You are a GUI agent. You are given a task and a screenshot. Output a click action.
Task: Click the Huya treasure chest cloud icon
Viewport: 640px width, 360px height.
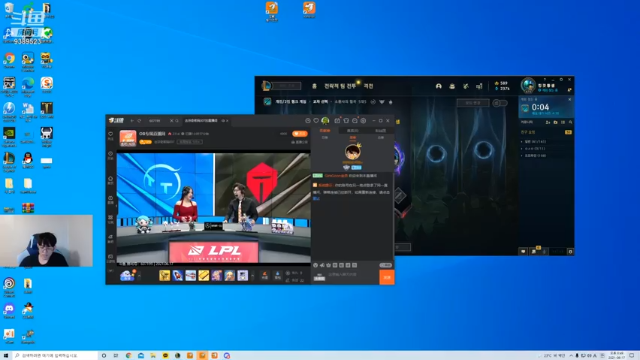point(127,276)
